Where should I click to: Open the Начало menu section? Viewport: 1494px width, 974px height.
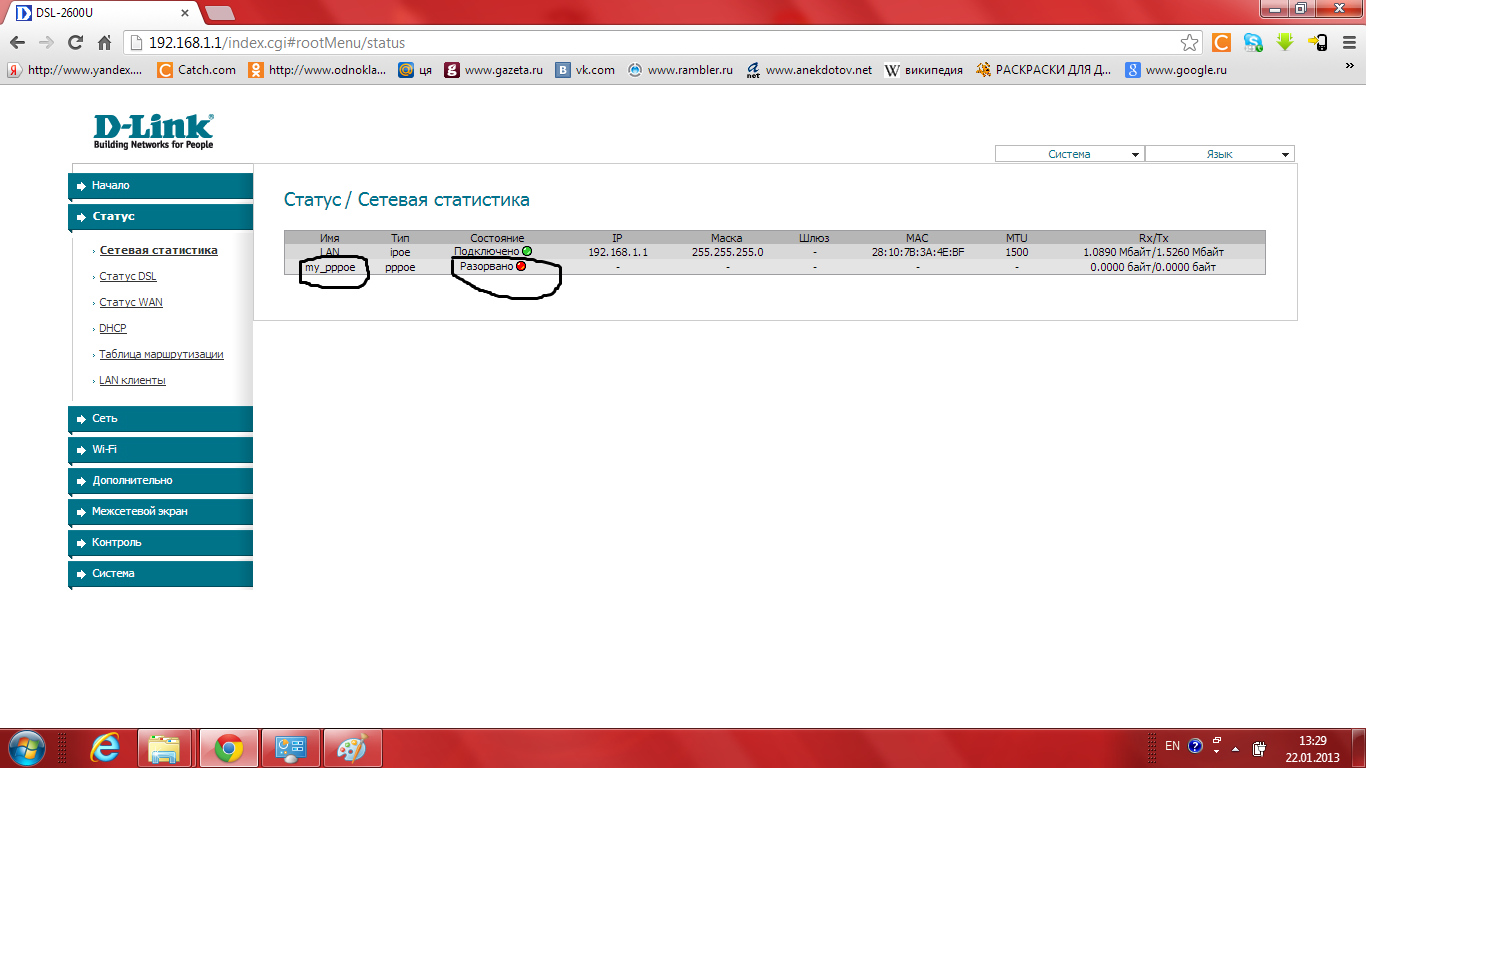(161, 186)
